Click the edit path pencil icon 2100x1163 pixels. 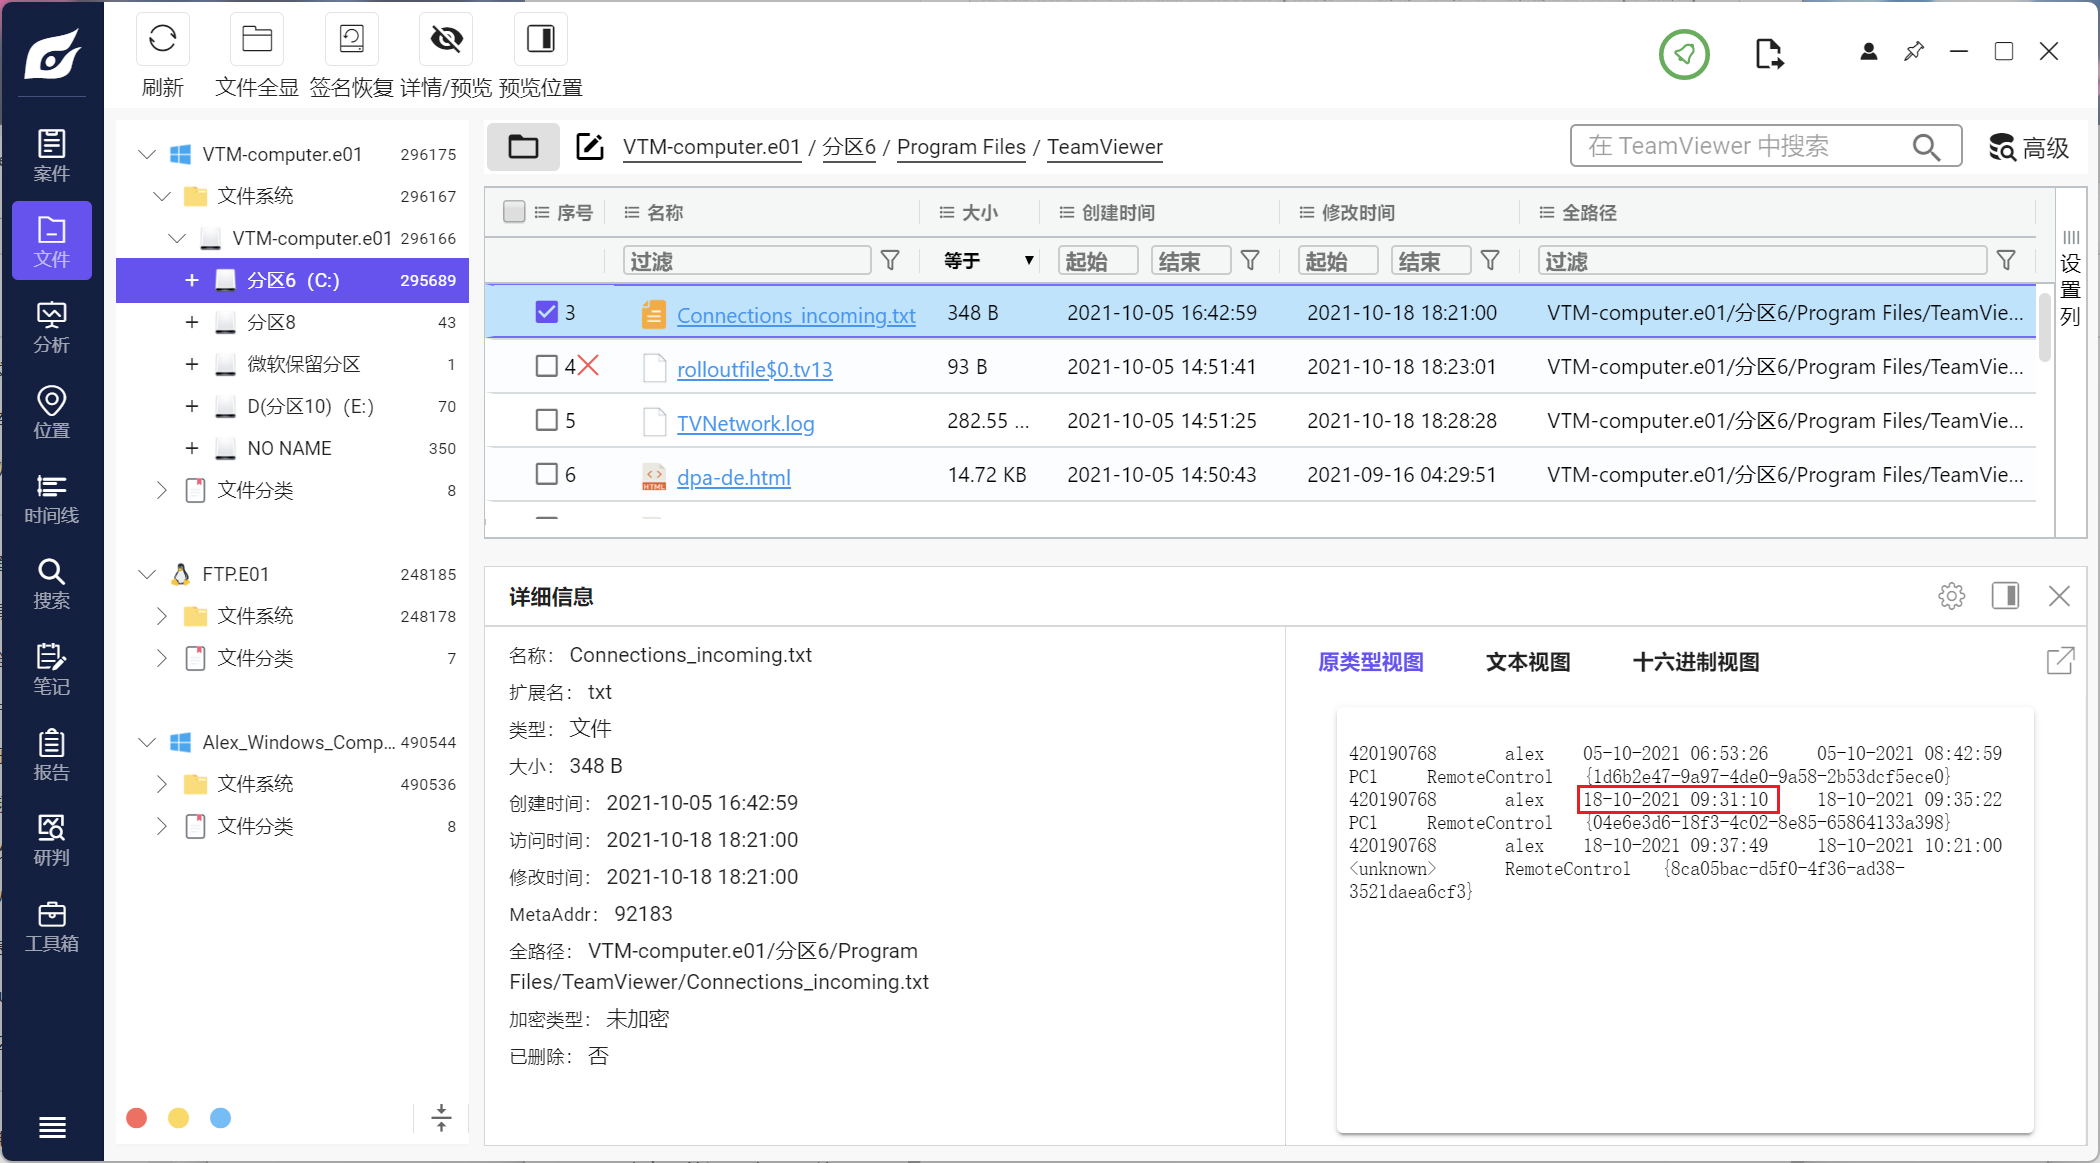[x=590, y=147]
